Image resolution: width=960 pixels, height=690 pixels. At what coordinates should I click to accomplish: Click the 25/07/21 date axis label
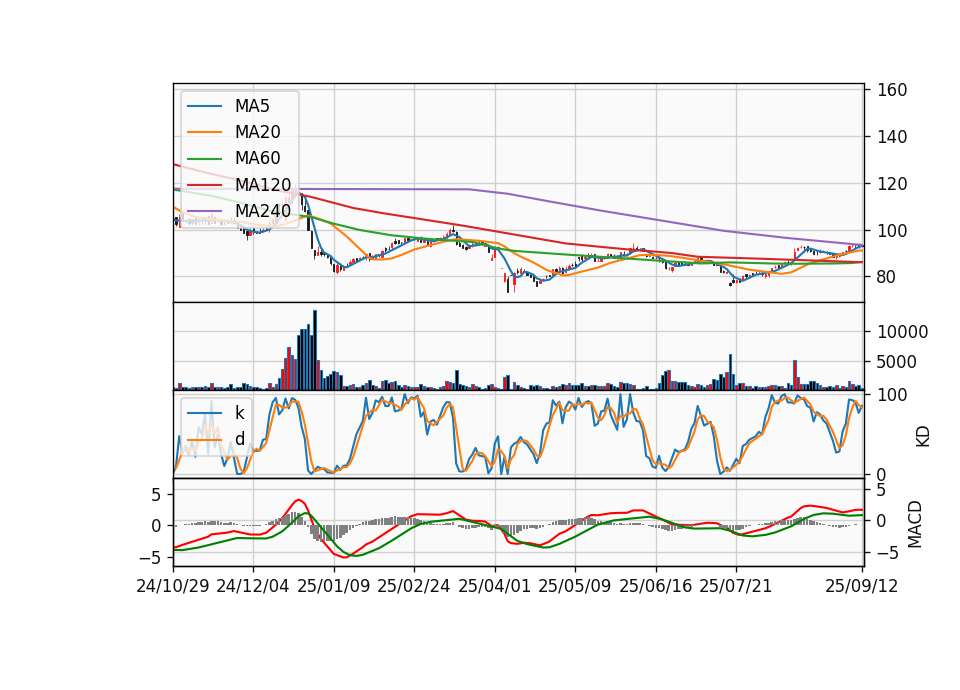pos(736,586)
